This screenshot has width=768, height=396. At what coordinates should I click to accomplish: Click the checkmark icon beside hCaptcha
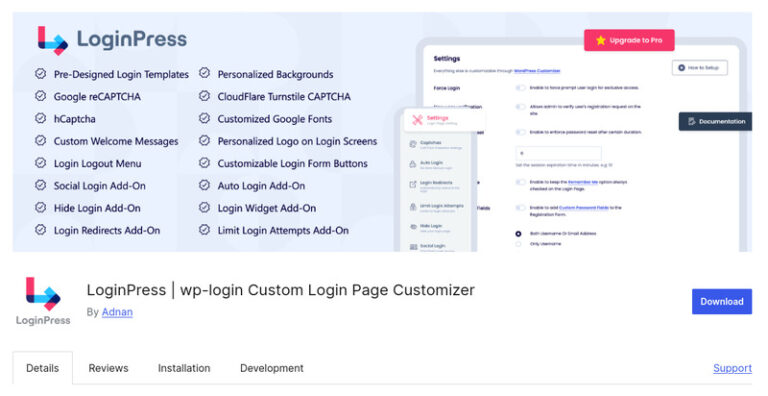pyautogui.click(x=41, y=118)
